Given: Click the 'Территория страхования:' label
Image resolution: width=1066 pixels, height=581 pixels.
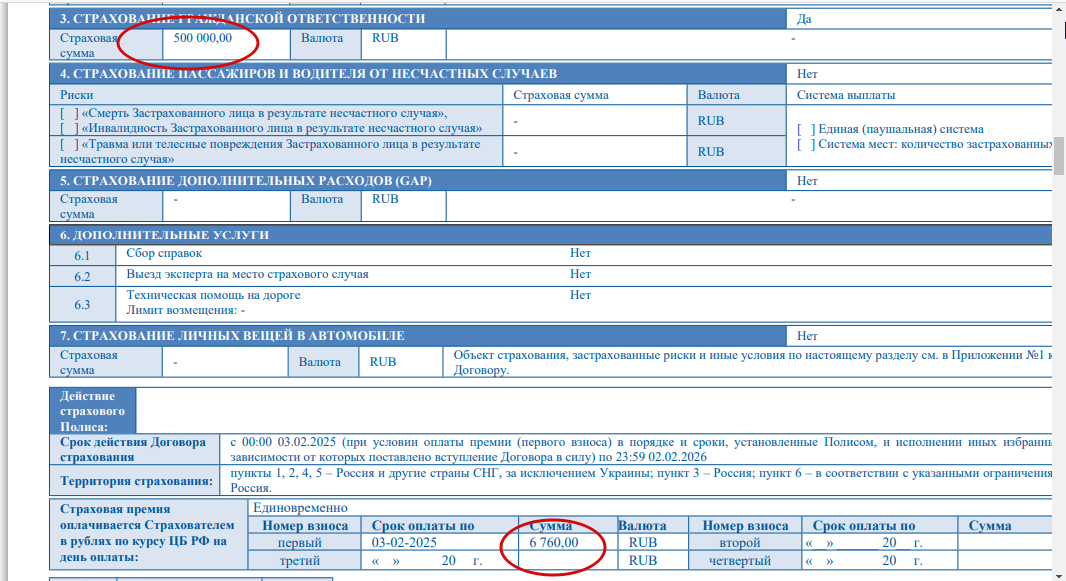Looking at the screenshot, I should pyautogui.click(x=136, y=481).
